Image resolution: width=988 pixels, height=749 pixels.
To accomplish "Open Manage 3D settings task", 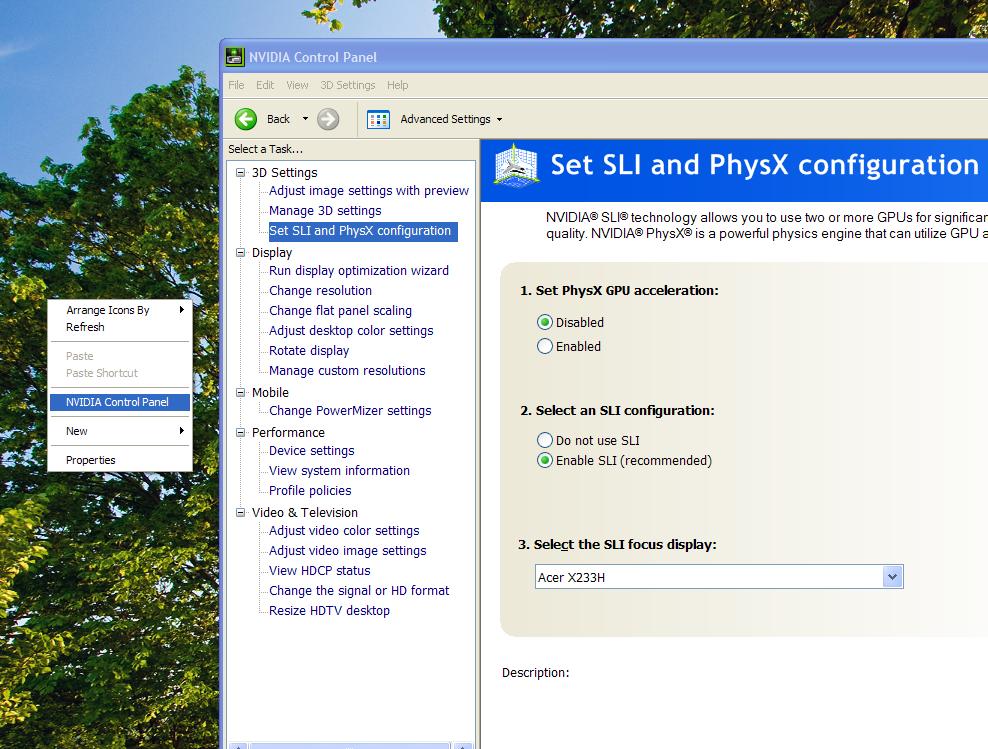I will (325, 210).
